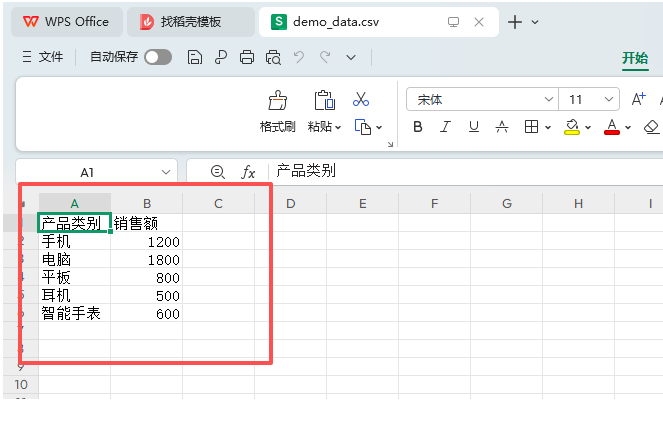Click the fx insert function icon
The width and height of the screenshot is (663, 421).
(248, 172)
